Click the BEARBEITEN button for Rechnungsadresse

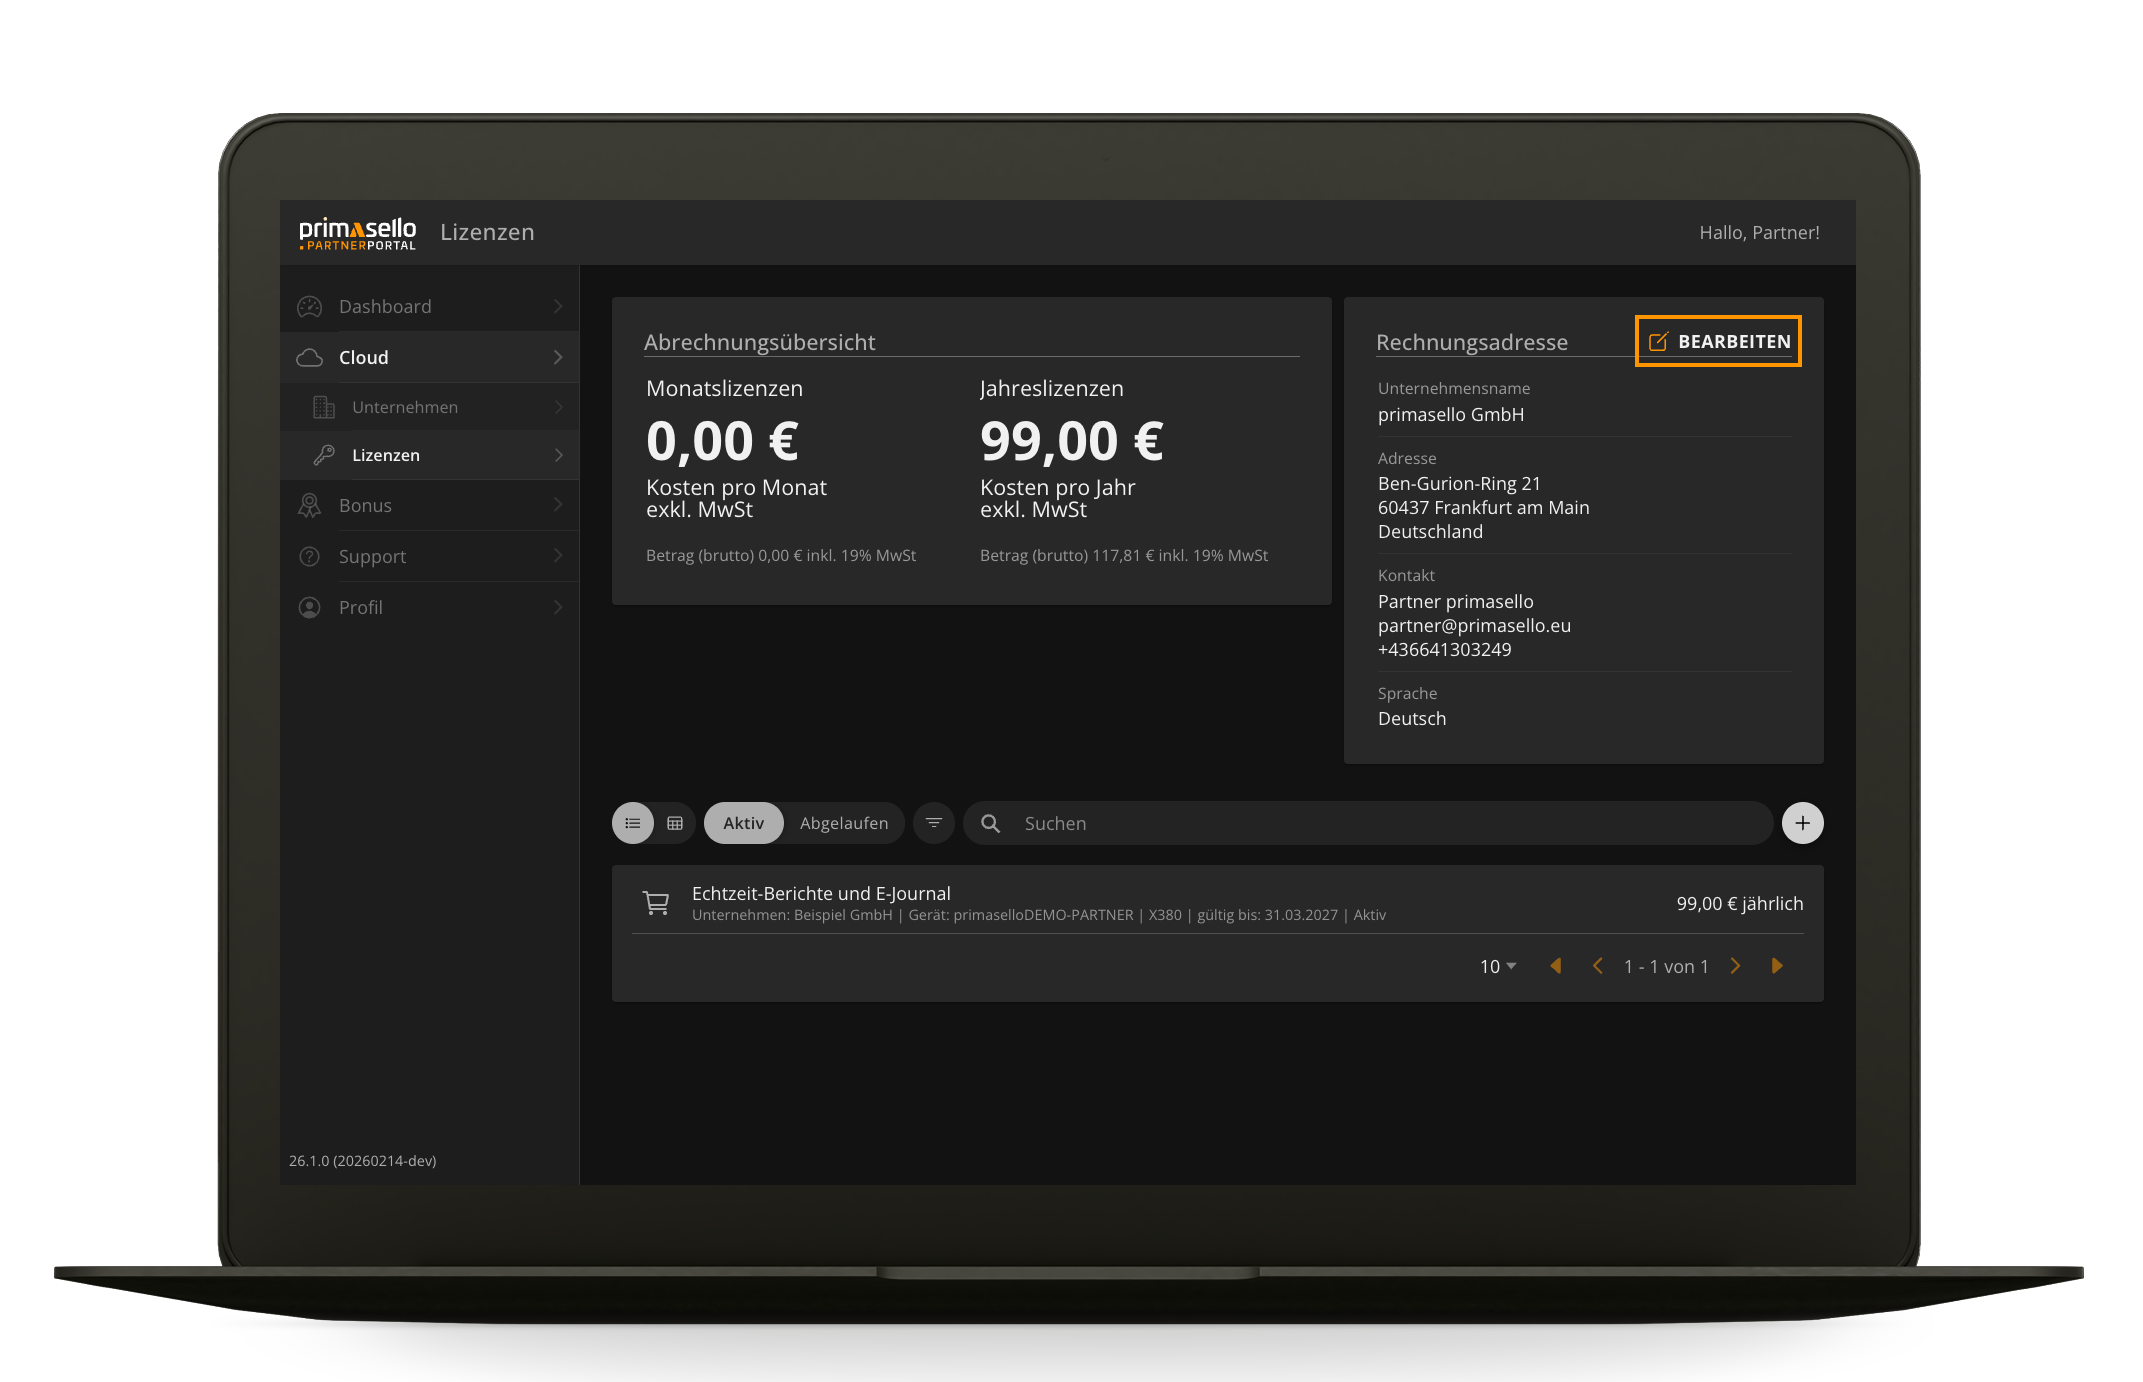coord(1717,341)
